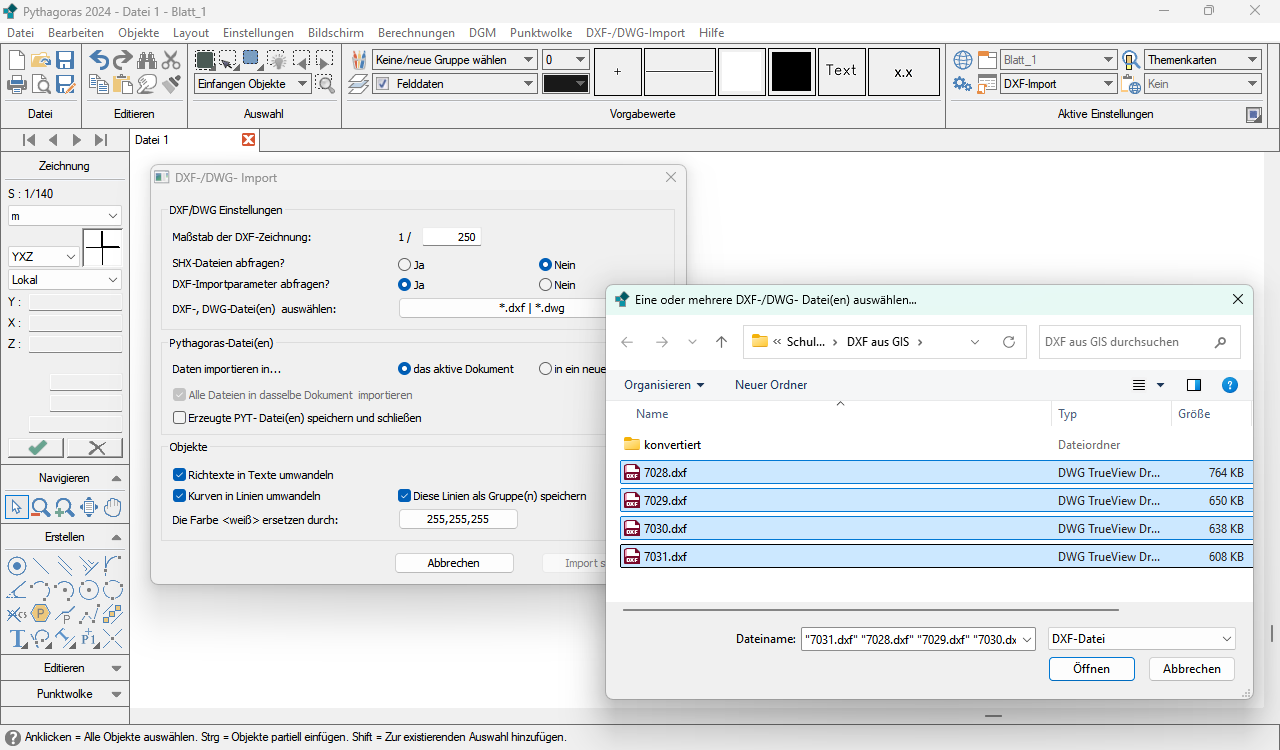The width and height of the screenshot is (1280, 750).
Task: Open the DXF-Import settings dropdown
Action: click(x=1059, y=84)
